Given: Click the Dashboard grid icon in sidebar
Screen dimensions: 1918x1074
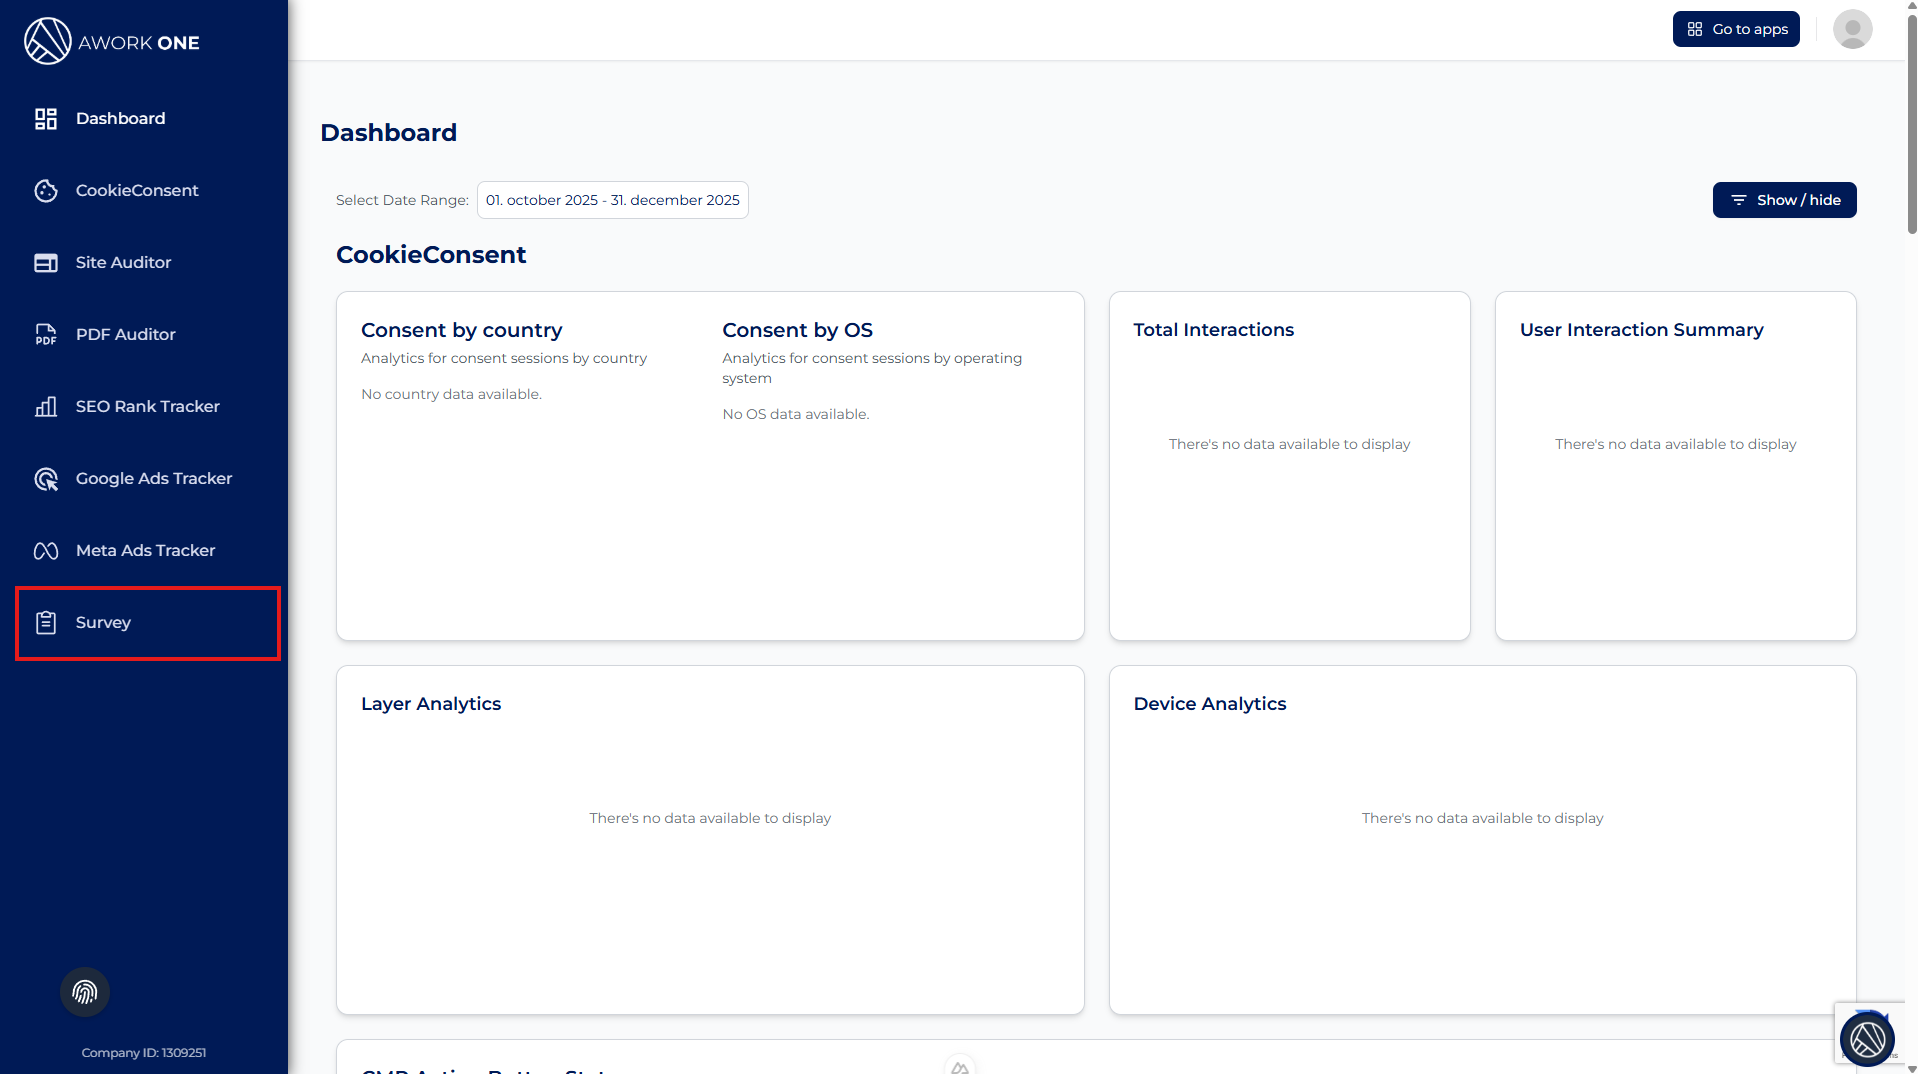Looking at the screenshot, I should point(46,119).
